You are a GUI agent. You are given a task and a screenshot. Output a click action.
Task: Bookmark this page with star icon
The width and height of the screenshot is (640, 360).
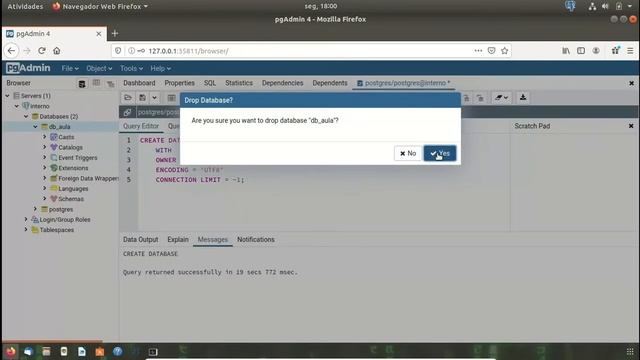pyautogui.click(x=504, y=51)
